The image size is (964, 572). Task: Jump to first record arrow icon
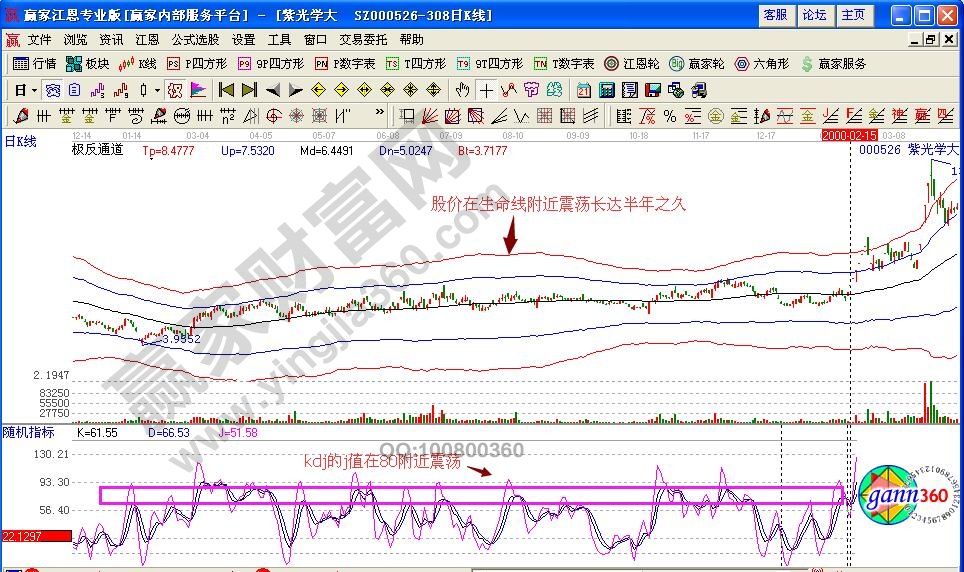[x=227, y=90]
